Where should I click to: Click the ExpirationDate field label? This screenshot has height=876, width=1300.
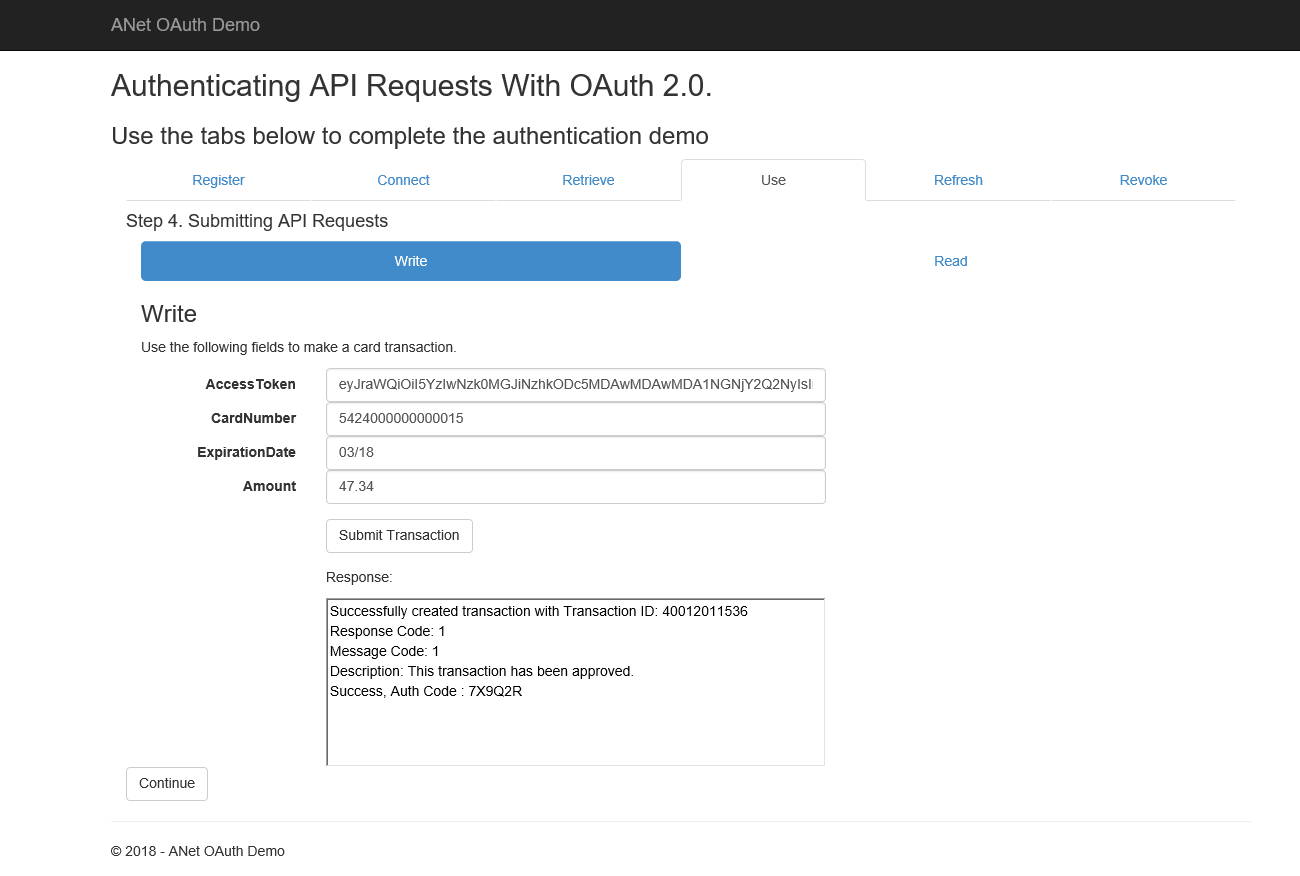pos(246,452)
